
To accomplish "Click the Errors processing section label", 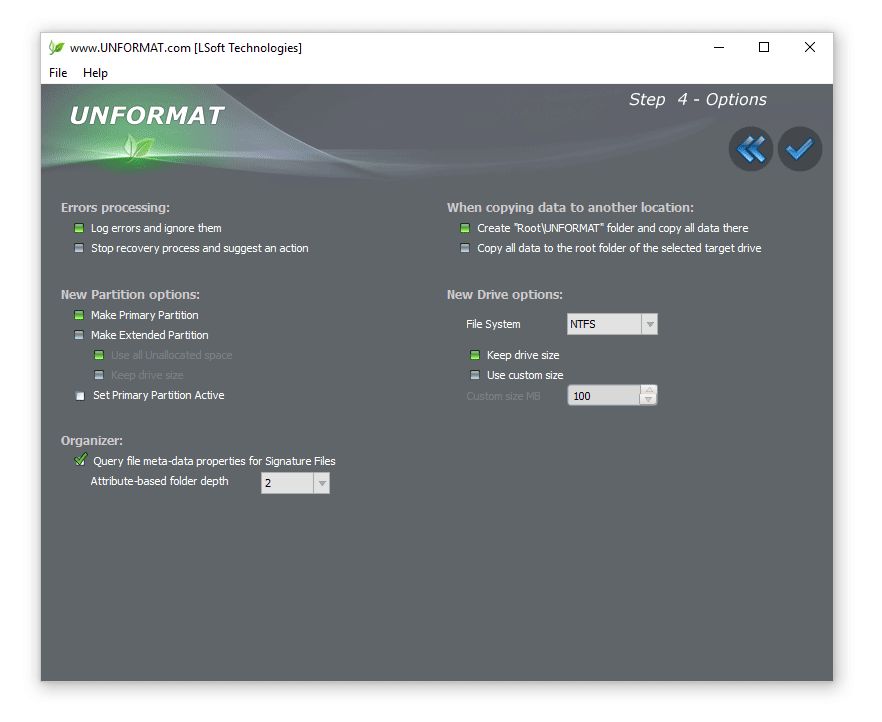I will (x=115, y=207).
